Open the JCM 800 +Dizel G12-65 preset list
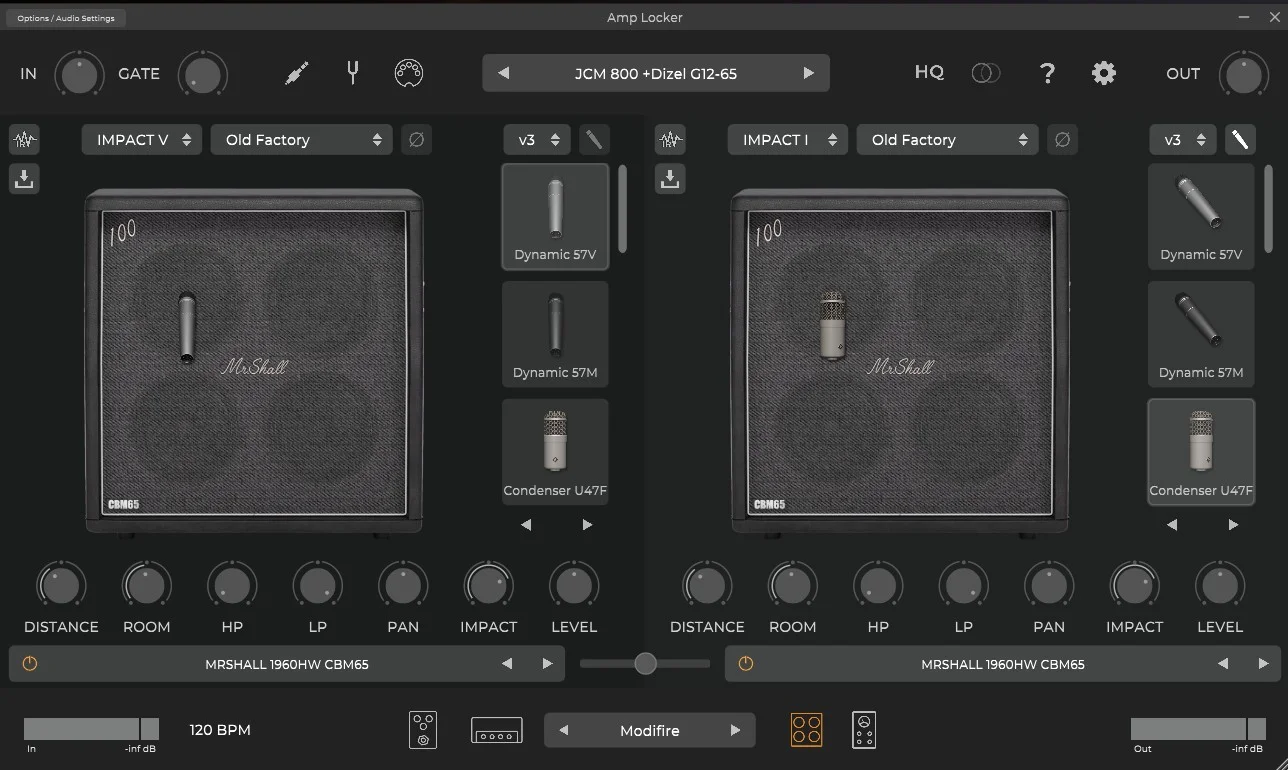 click(656, 73)
